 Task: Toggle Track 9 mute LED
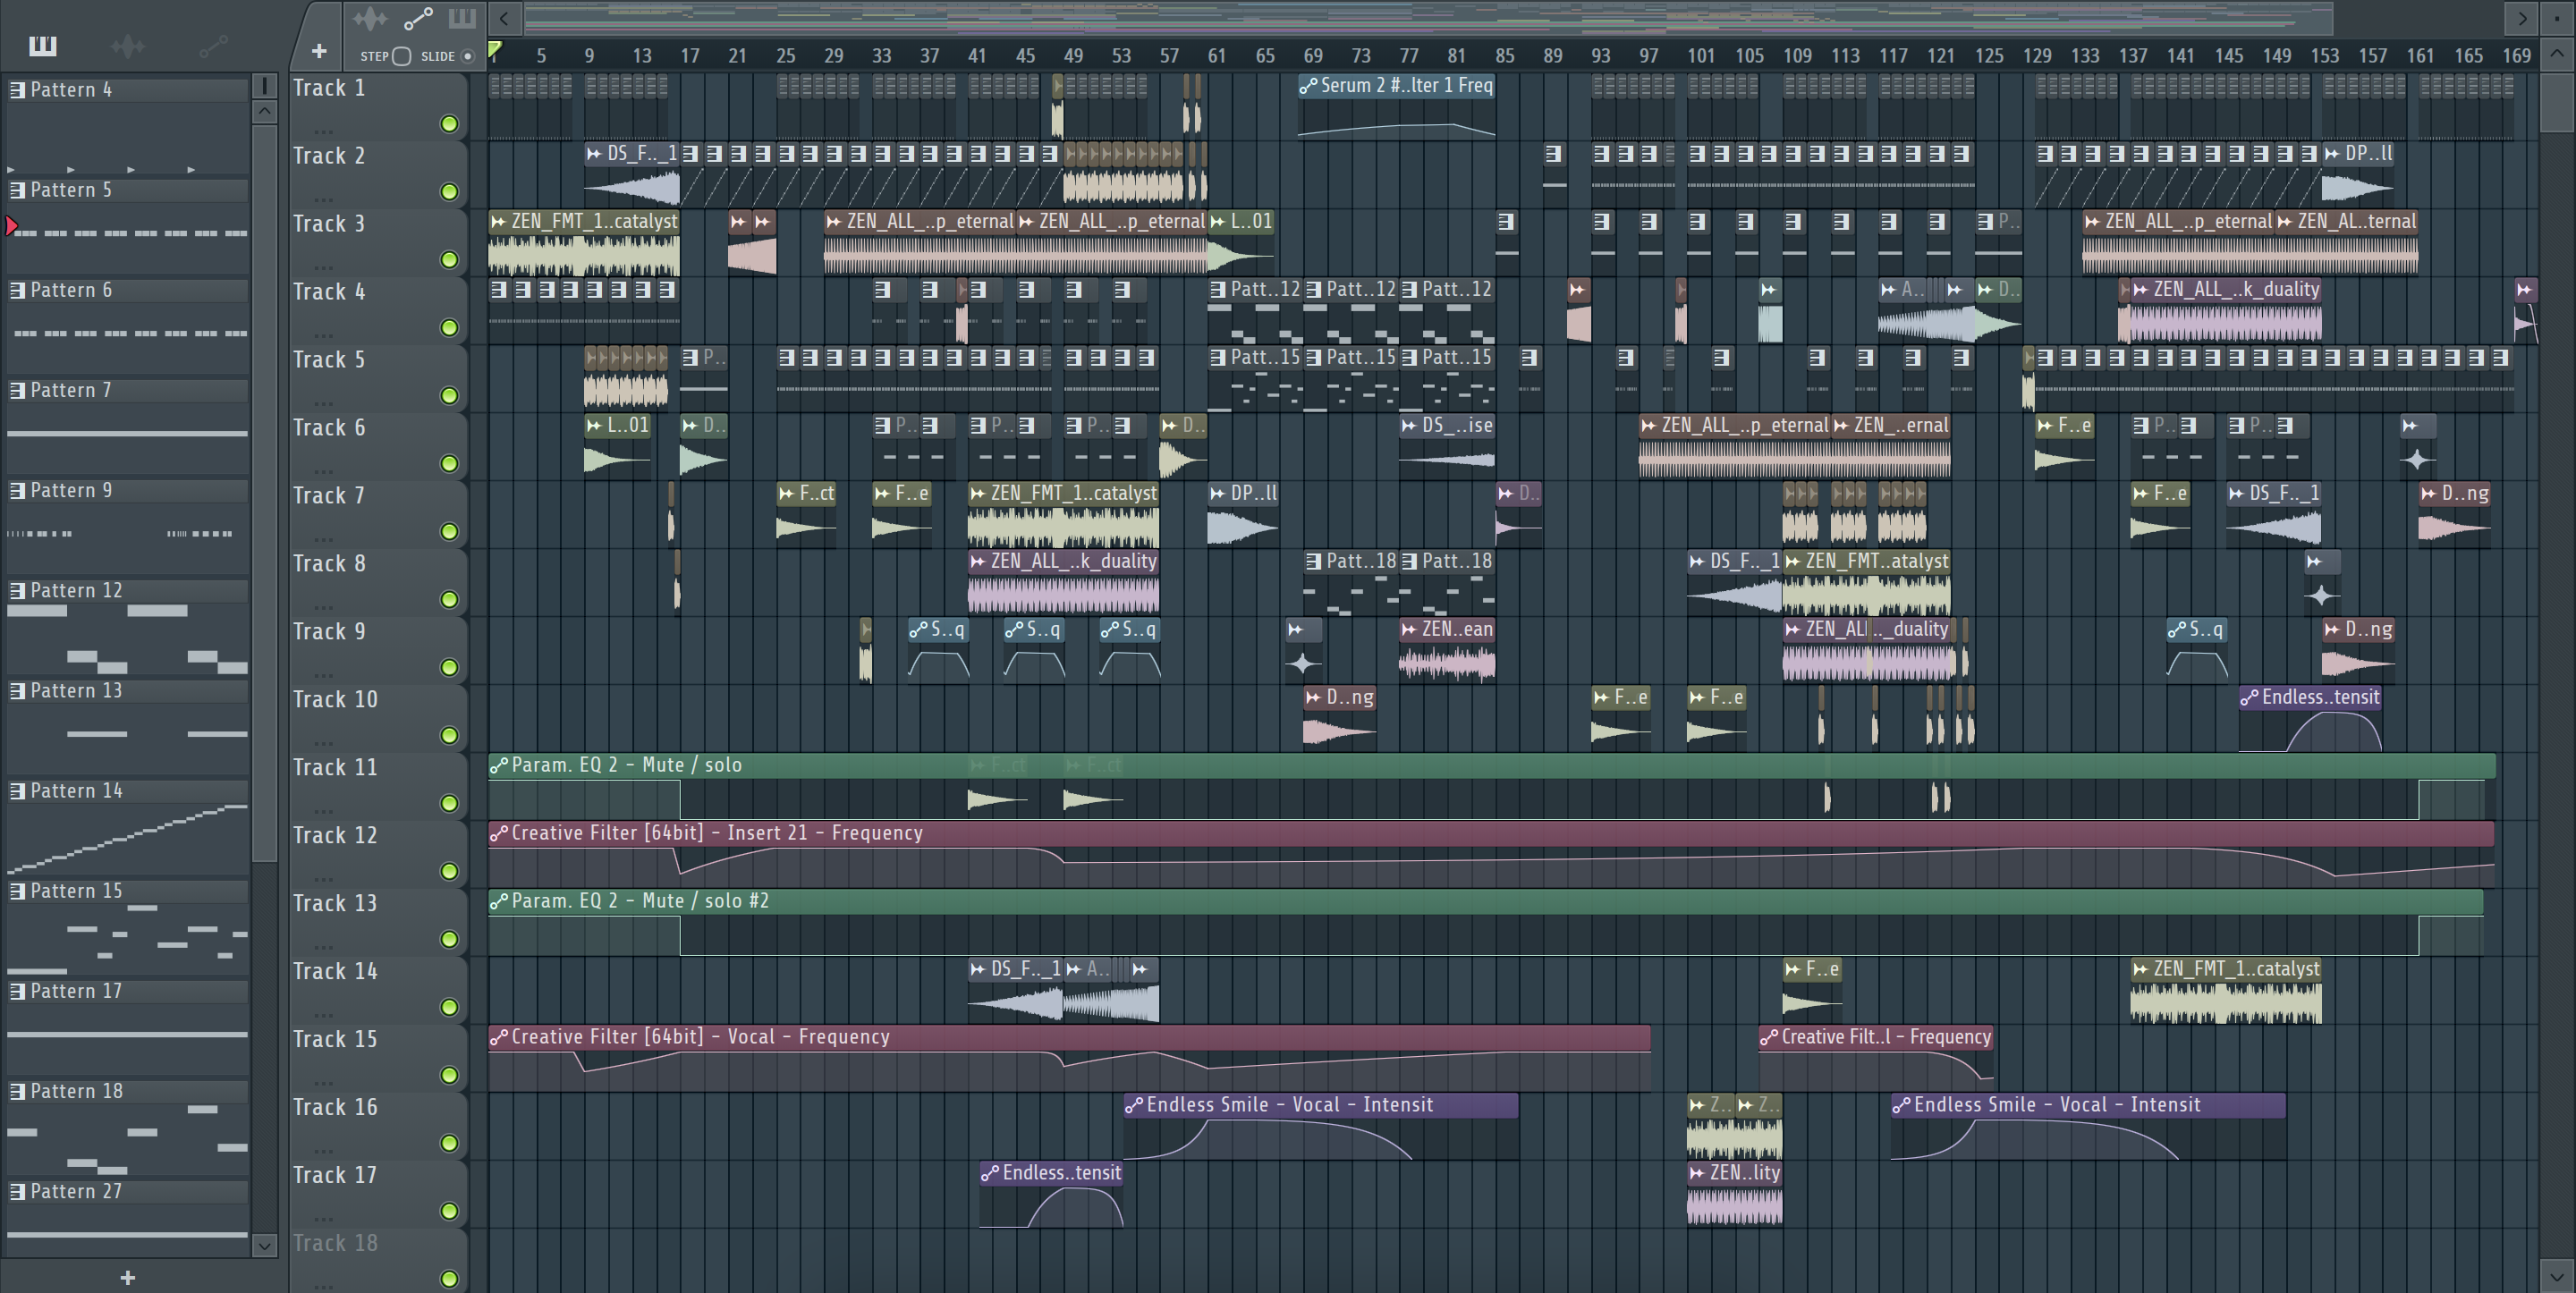coord(450,668)
